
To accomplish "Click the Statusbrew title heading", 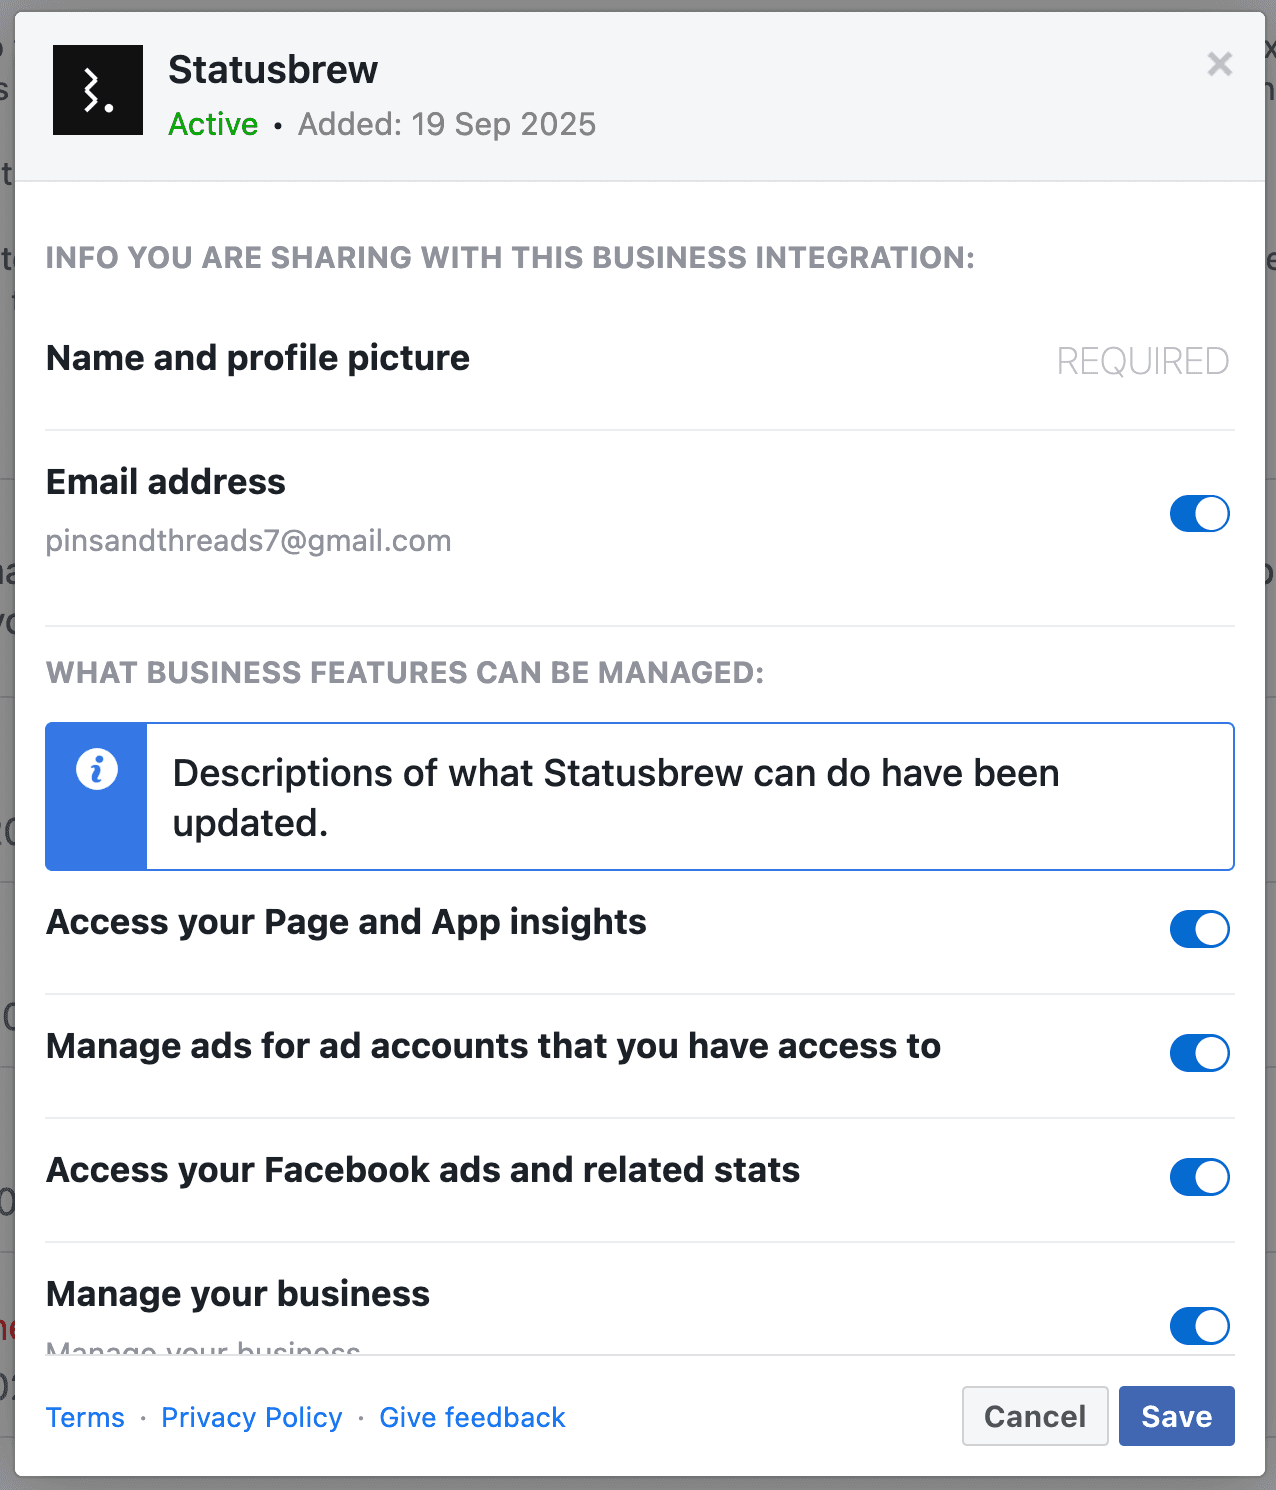I will (273, 70).
